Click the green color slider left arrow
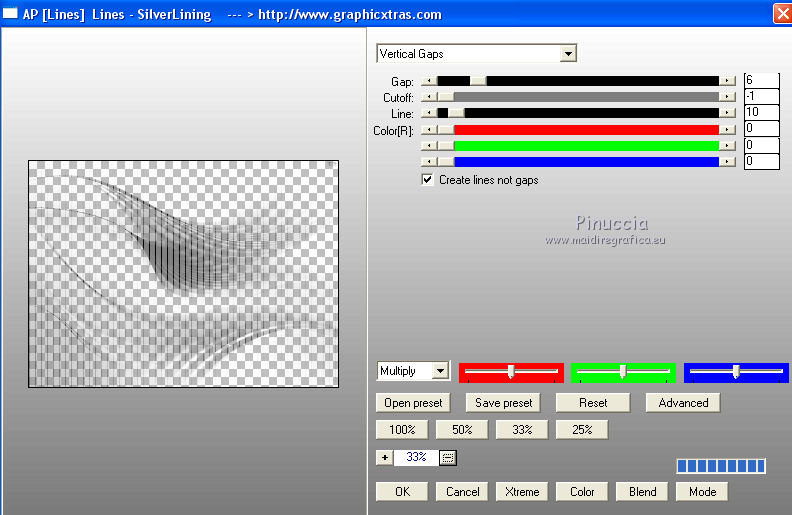The width and height of the screenshot is (792, 515). pyautogui.click(x=429, y=146)
